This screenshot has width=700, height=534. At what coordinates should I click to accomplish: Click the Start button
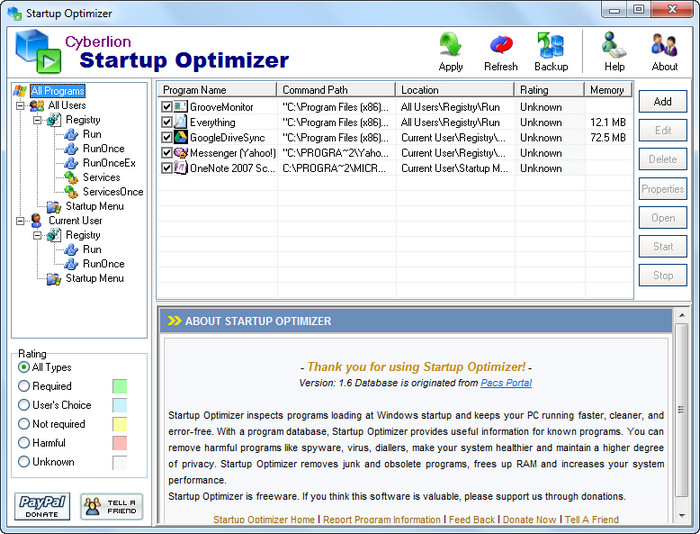[x=662, y=246]
